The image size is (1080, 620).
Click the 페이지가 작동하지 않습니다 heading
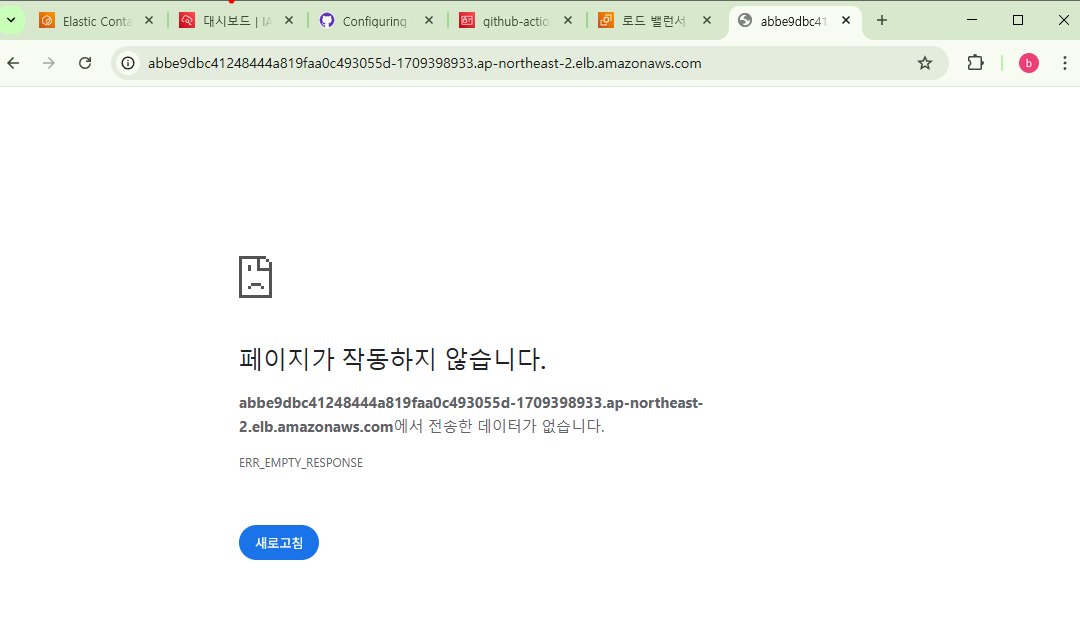(x=393, y=359)
